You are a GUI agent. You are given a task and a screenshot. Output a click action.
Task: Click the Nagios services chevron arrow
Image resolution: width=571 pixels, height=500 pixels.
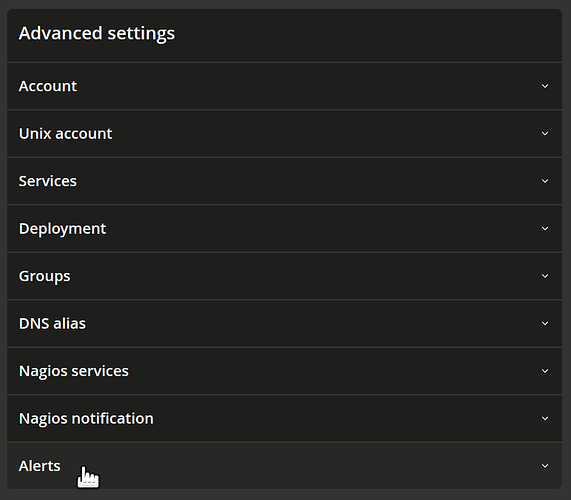click(x=545, y=371)
